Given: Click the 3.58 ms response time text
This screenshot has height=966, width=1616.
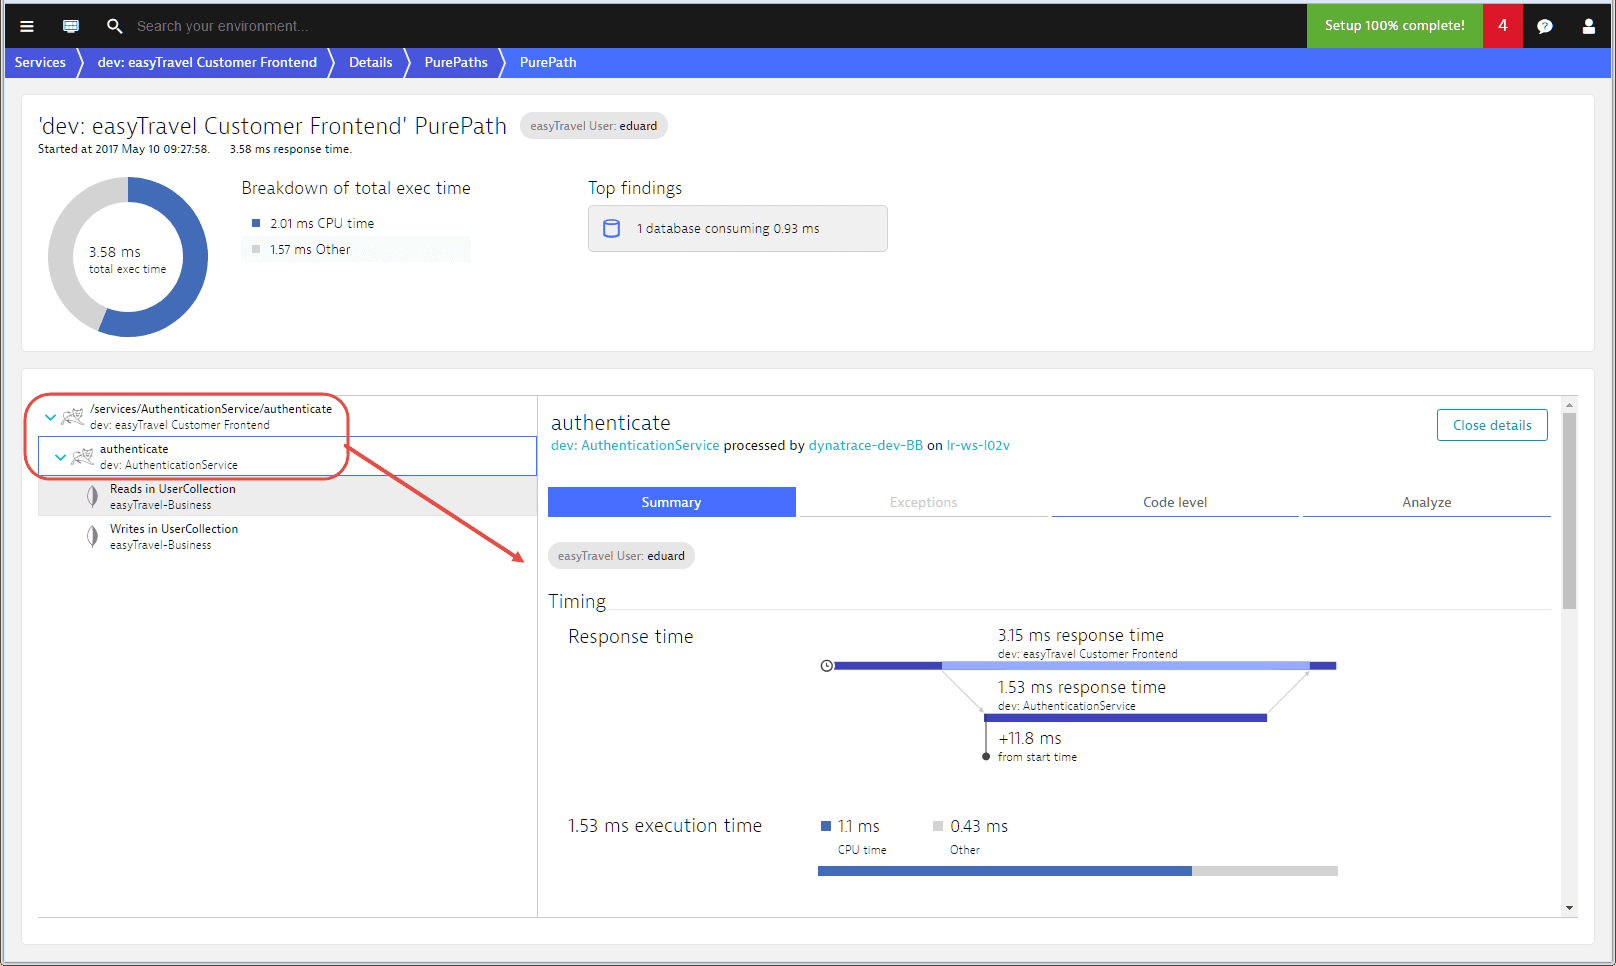Looking at the screenshot, I should [290, 149].
